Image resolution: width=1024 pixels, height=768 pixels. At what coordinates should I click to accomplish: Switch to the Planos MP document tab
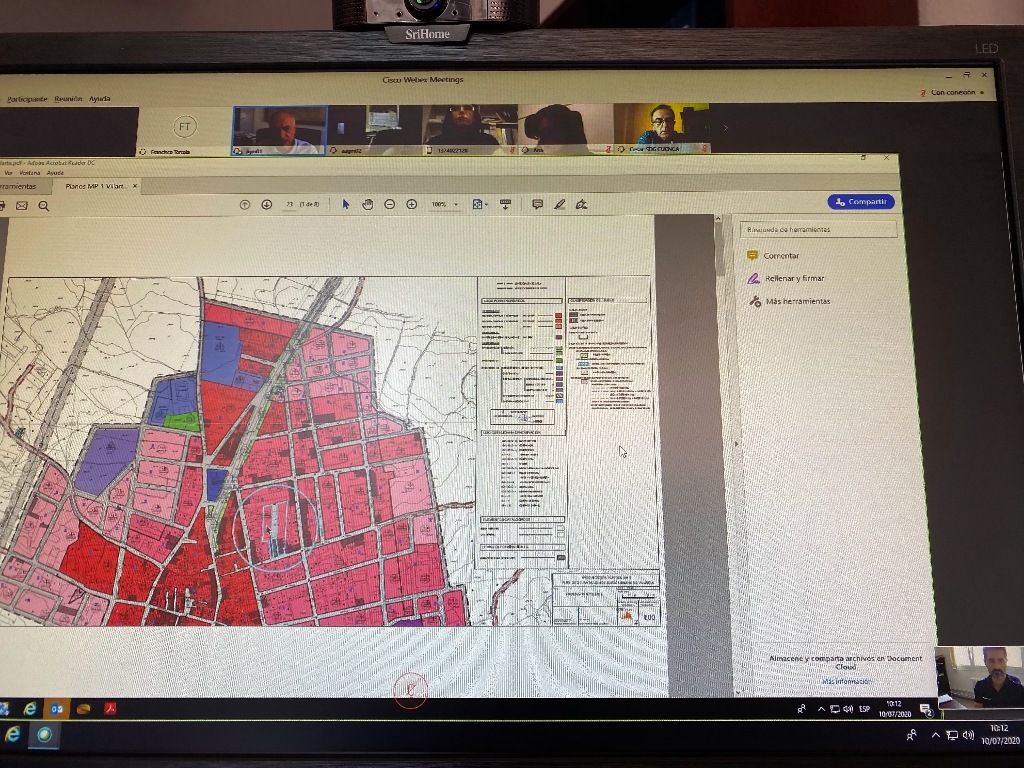(96, 186)
